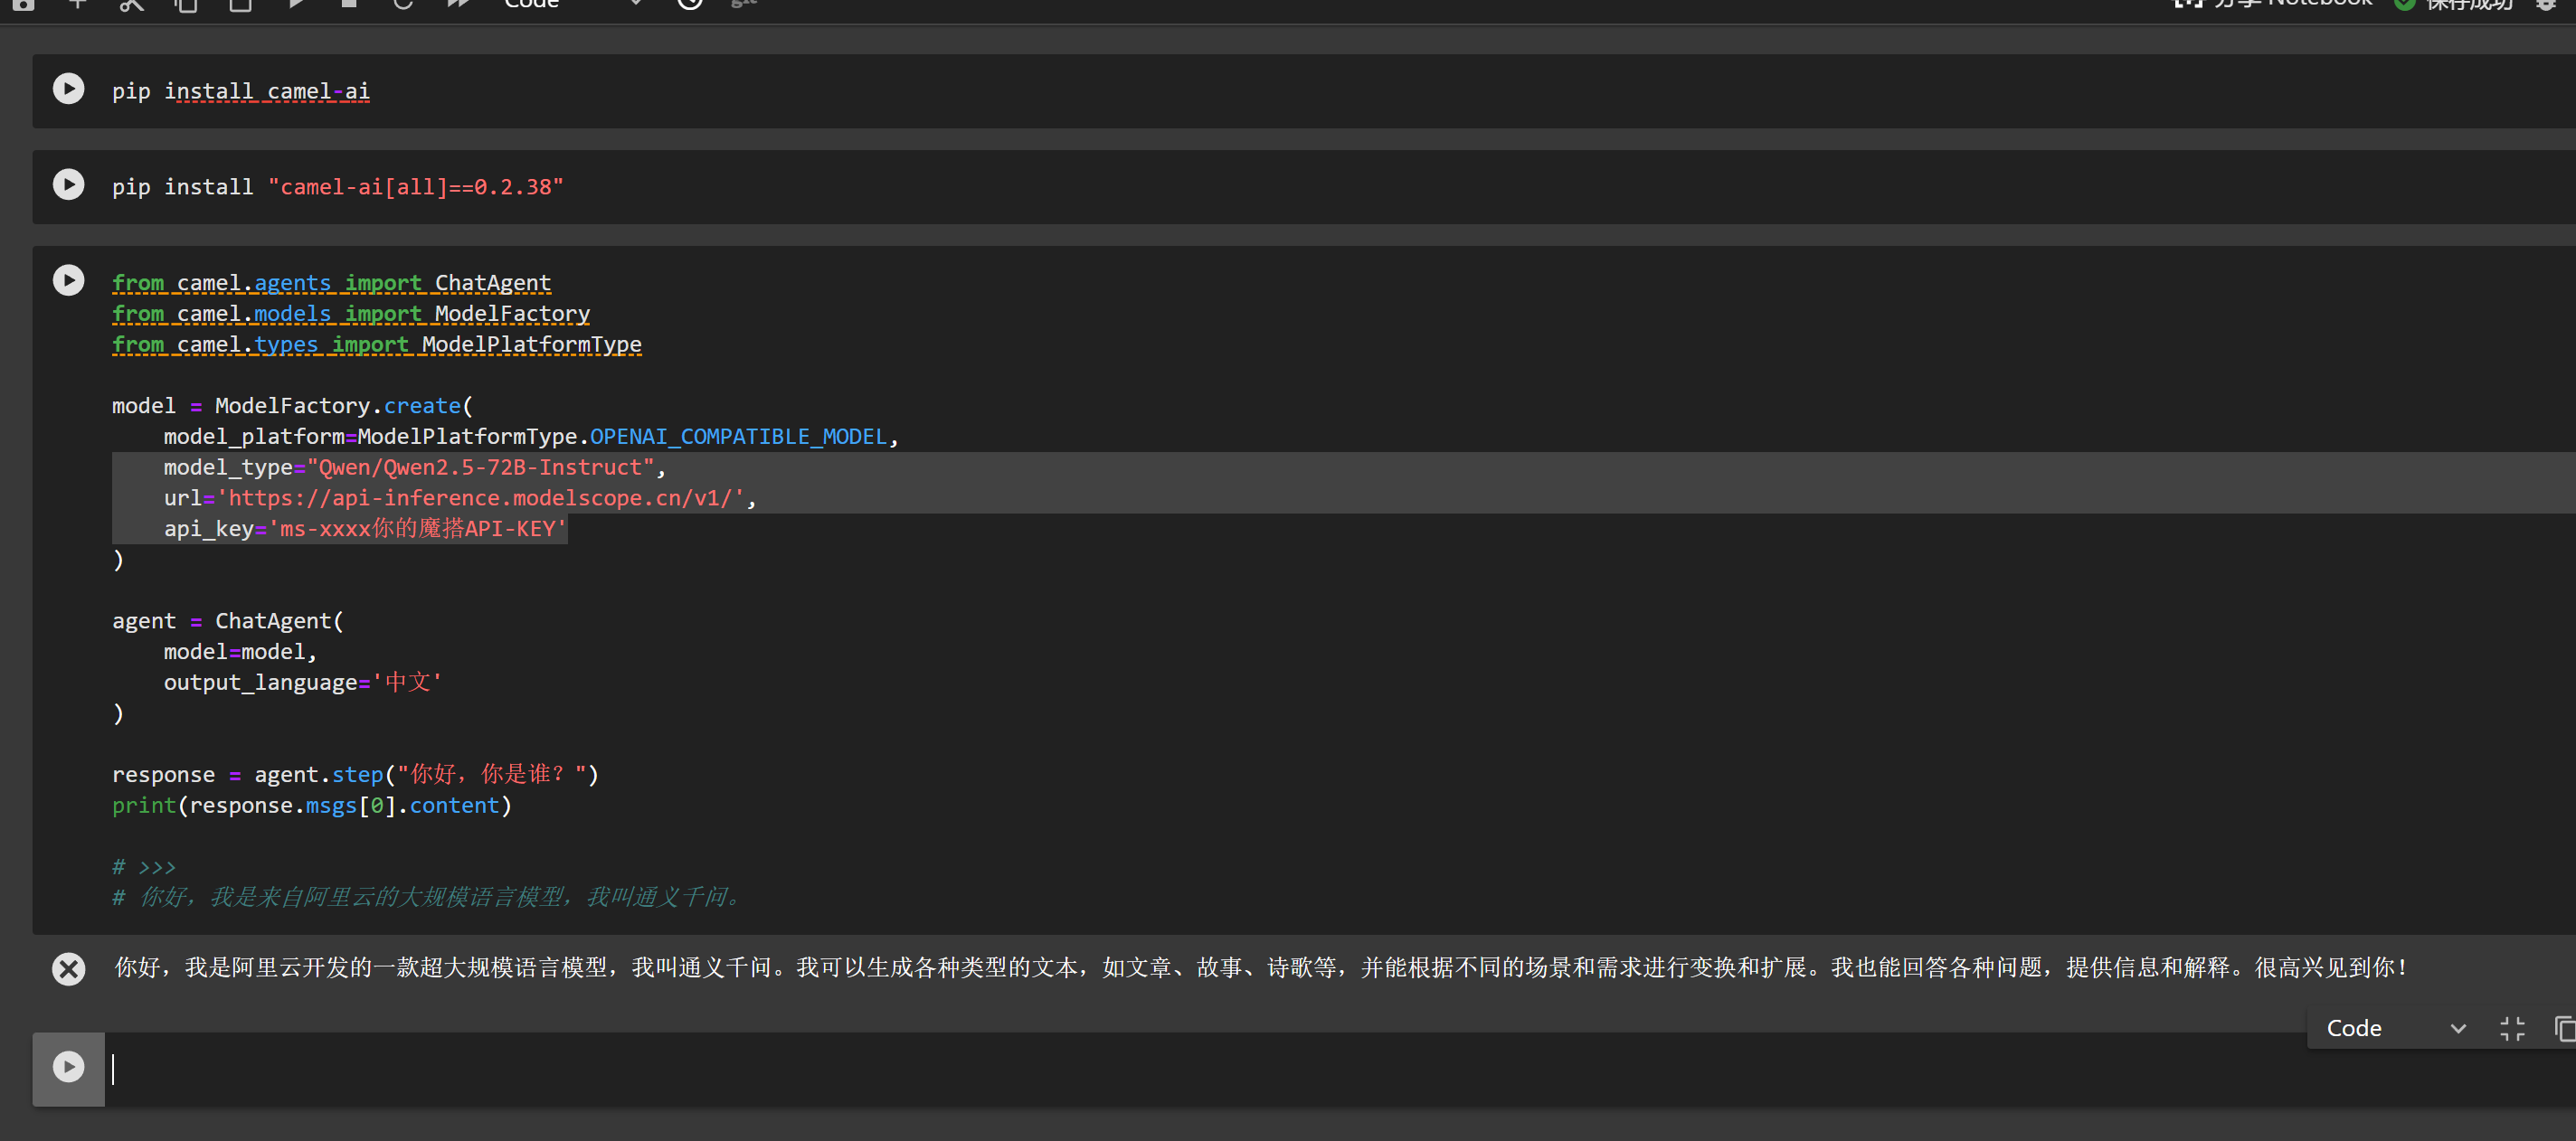Click the stop kernel square icon
This screenshot has width=2576, height=1141.
click(349, 5)
